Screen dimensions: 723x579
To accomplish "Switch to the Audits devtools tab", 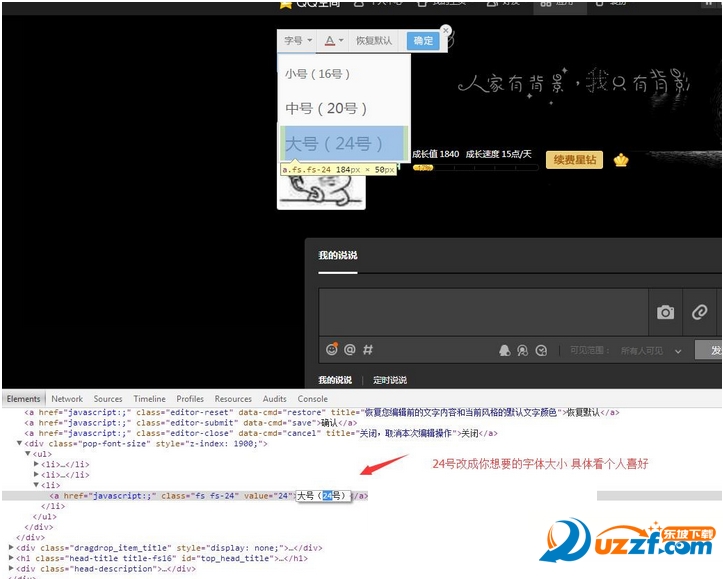I will pyautogui.click(x=274, y=399).
